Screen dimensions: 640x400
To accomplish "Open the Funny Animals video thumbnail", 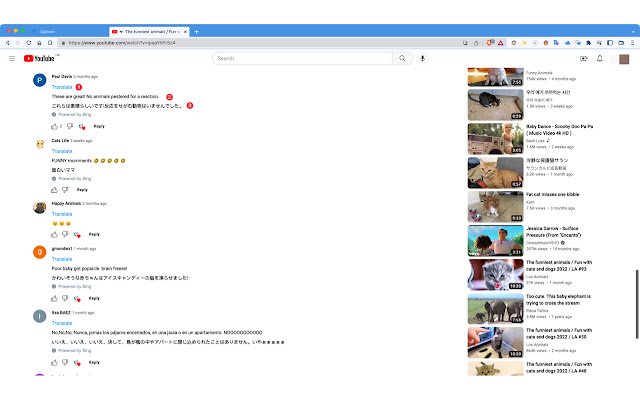I will click(x=496, y=77).
